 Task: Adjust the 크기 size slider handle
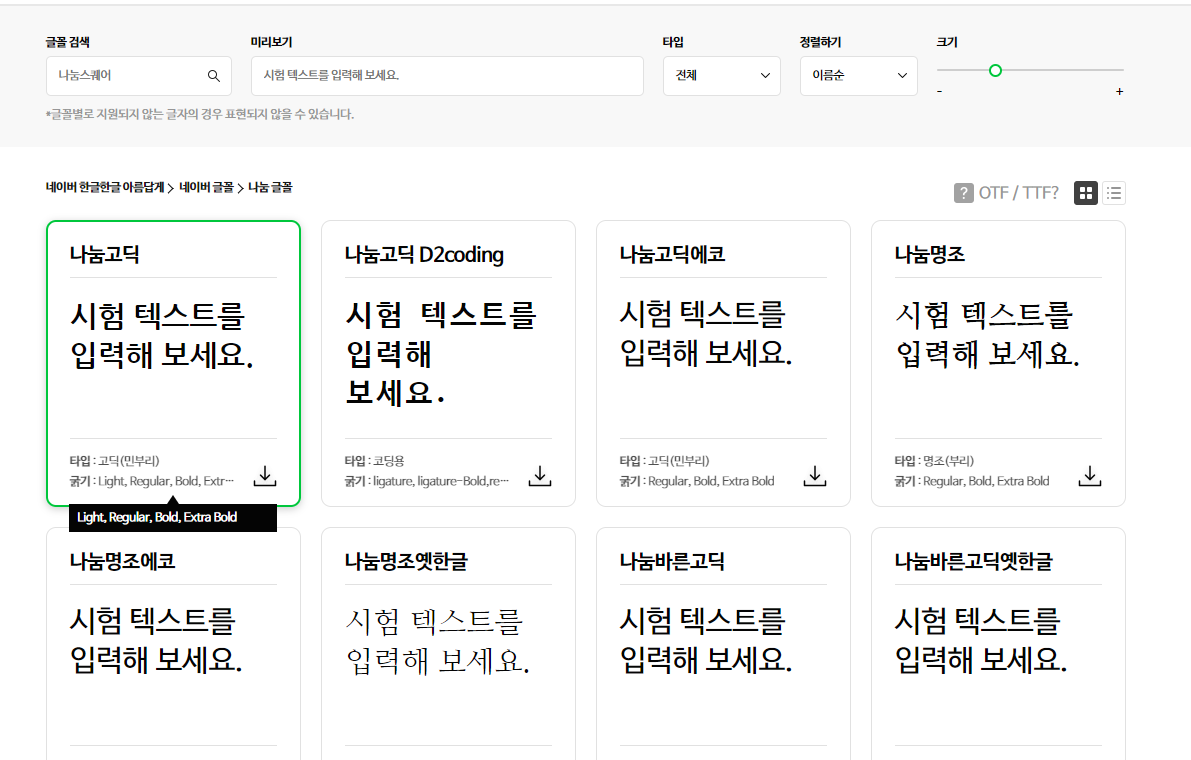pyautogui.click(x=996, y=71)
